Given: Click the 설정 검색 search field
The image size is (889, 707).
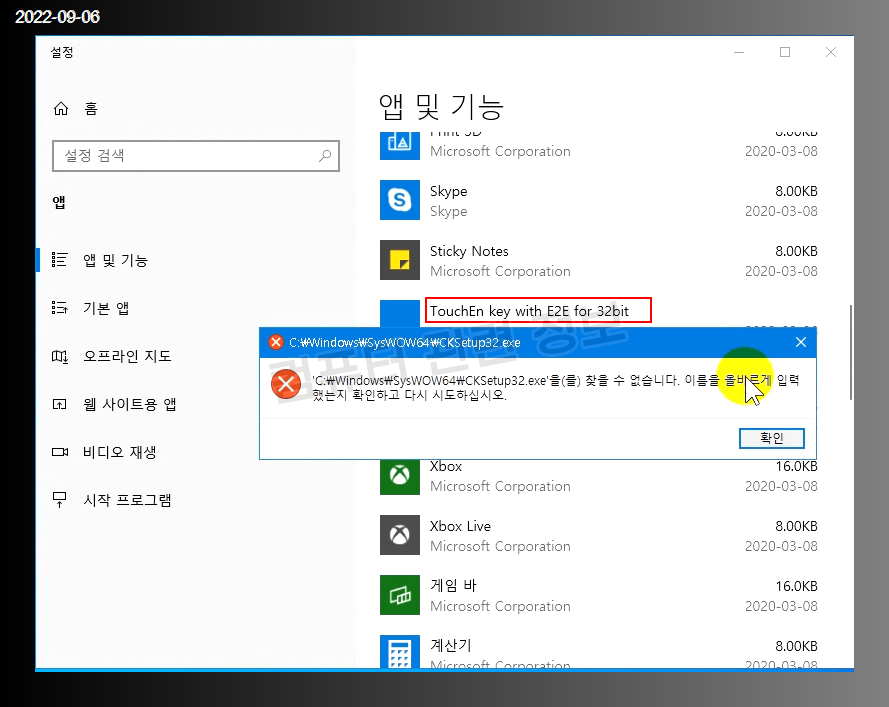Looking at the screenshot, I should 196,156.
